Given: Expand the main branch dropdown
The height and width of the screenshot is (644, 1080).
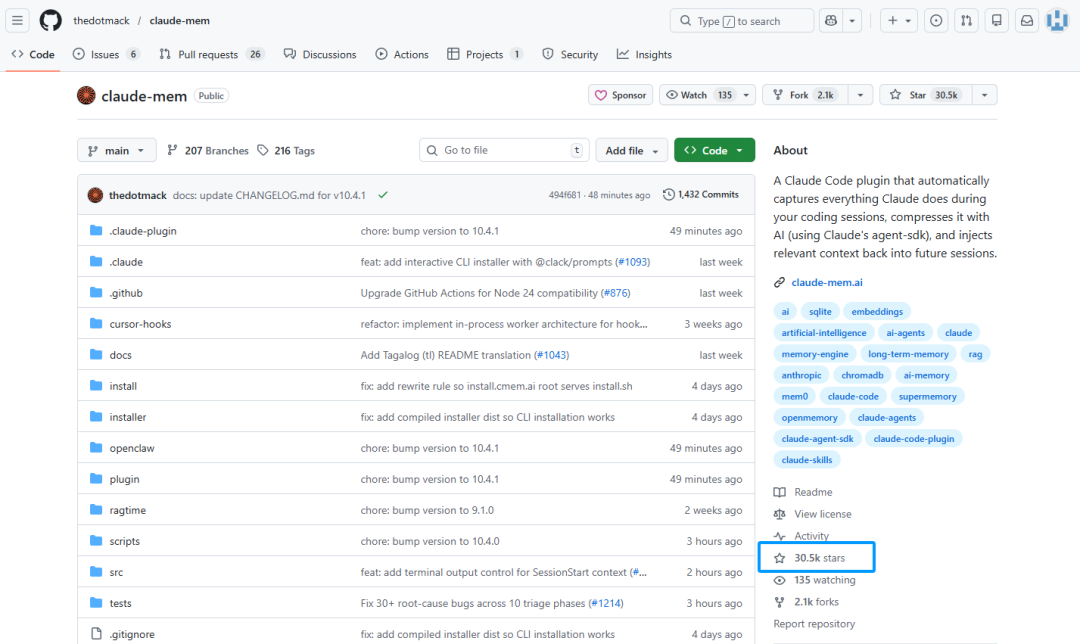Looking at the screenshot, I should coord(117,150).
